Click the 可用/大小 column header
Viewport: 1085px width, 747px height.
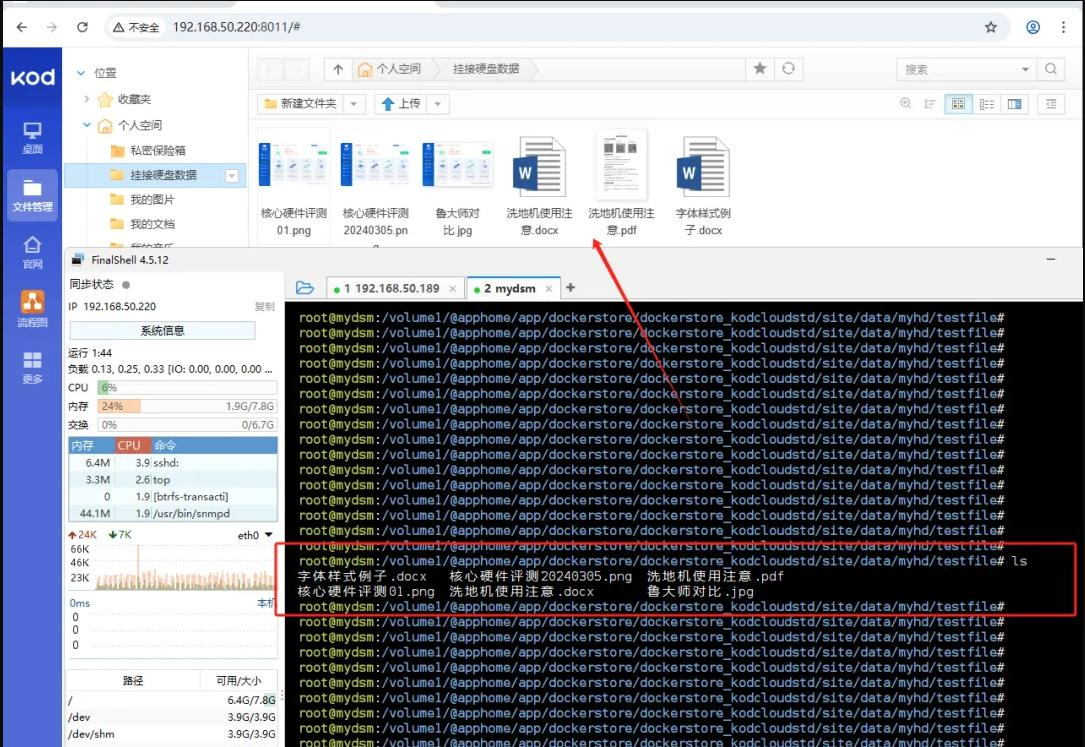point(239,681)
